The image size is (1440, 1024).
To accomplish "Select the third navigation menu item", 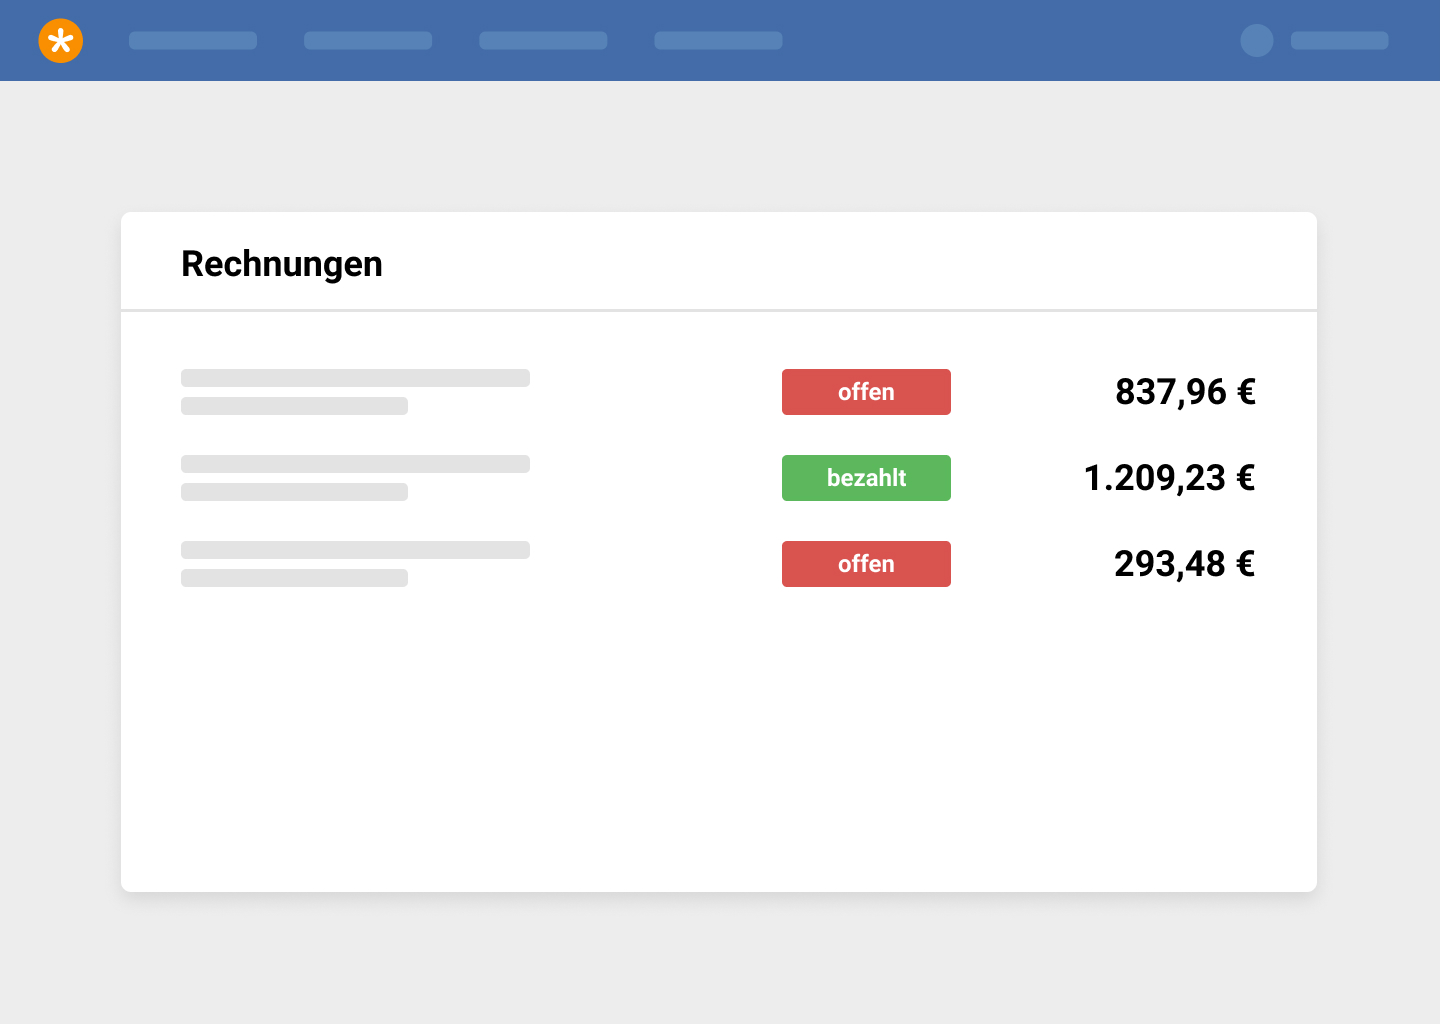I will click(543, 41).
